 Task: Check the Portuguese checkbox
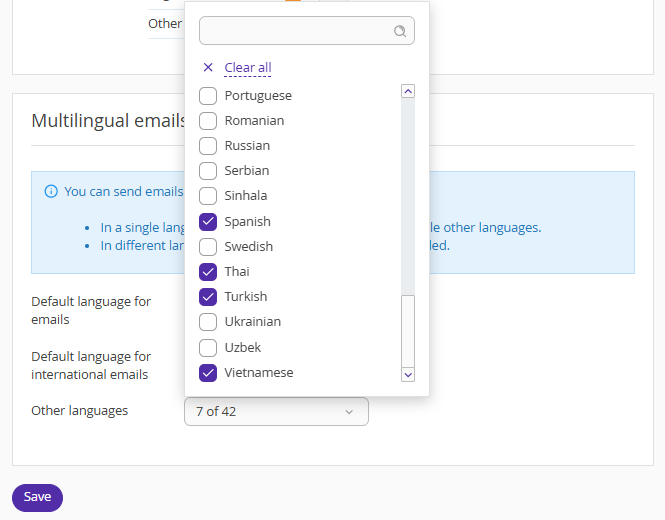[x=208, y=96]
